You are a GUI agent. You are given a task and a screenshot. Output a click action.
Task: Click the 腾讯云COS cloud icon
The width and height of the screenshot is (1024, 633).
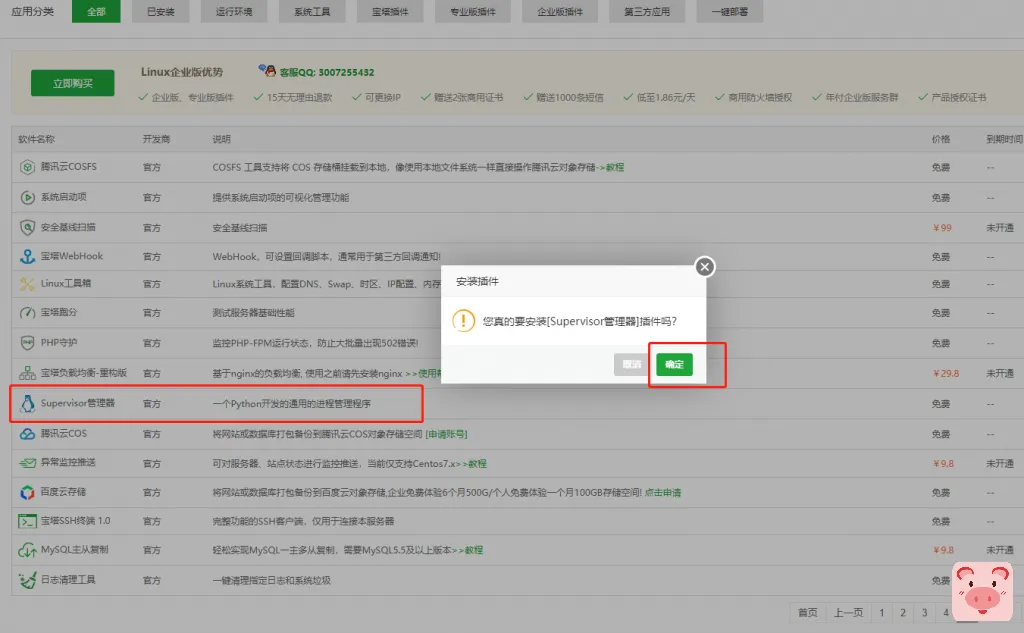tap(27, 434)
